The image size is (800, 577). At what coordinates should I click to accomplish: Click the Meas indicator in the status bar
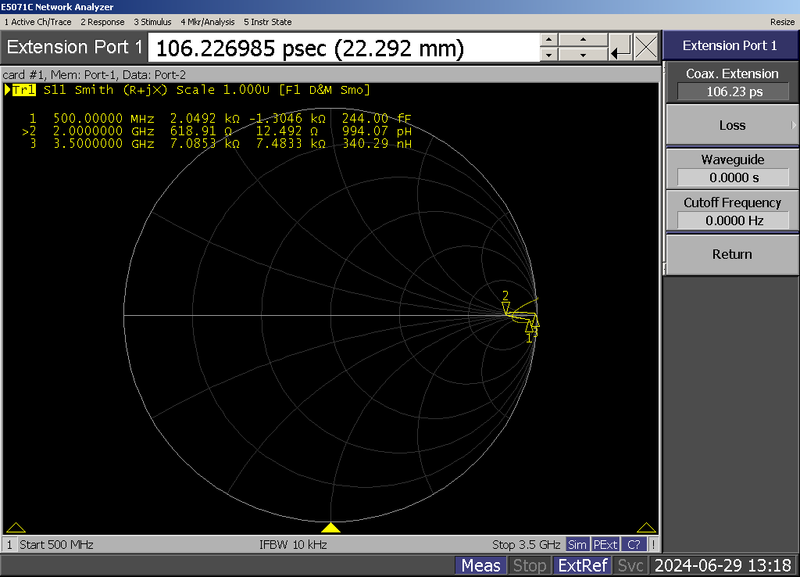coord(480,565)
